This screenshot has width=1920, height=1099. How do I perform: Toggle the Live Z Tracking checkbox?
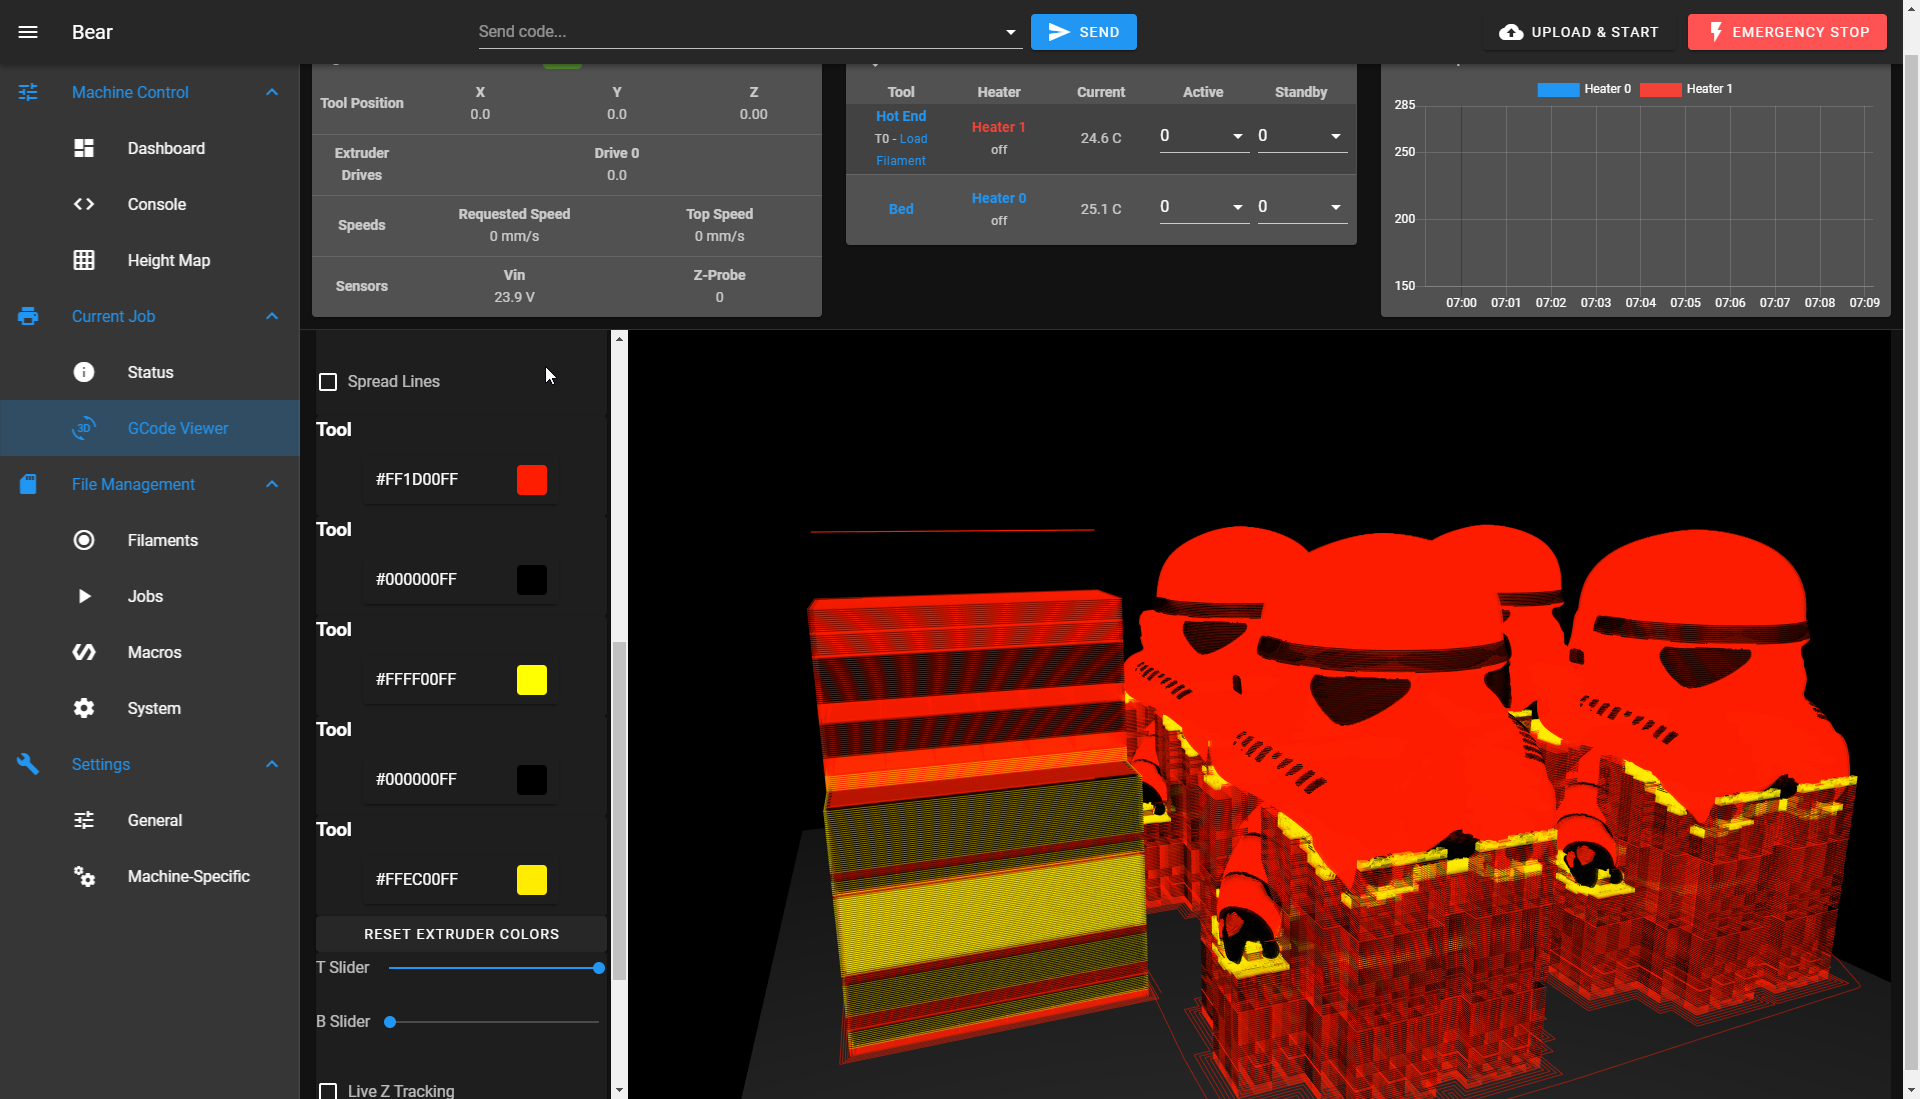(328, 1091)
